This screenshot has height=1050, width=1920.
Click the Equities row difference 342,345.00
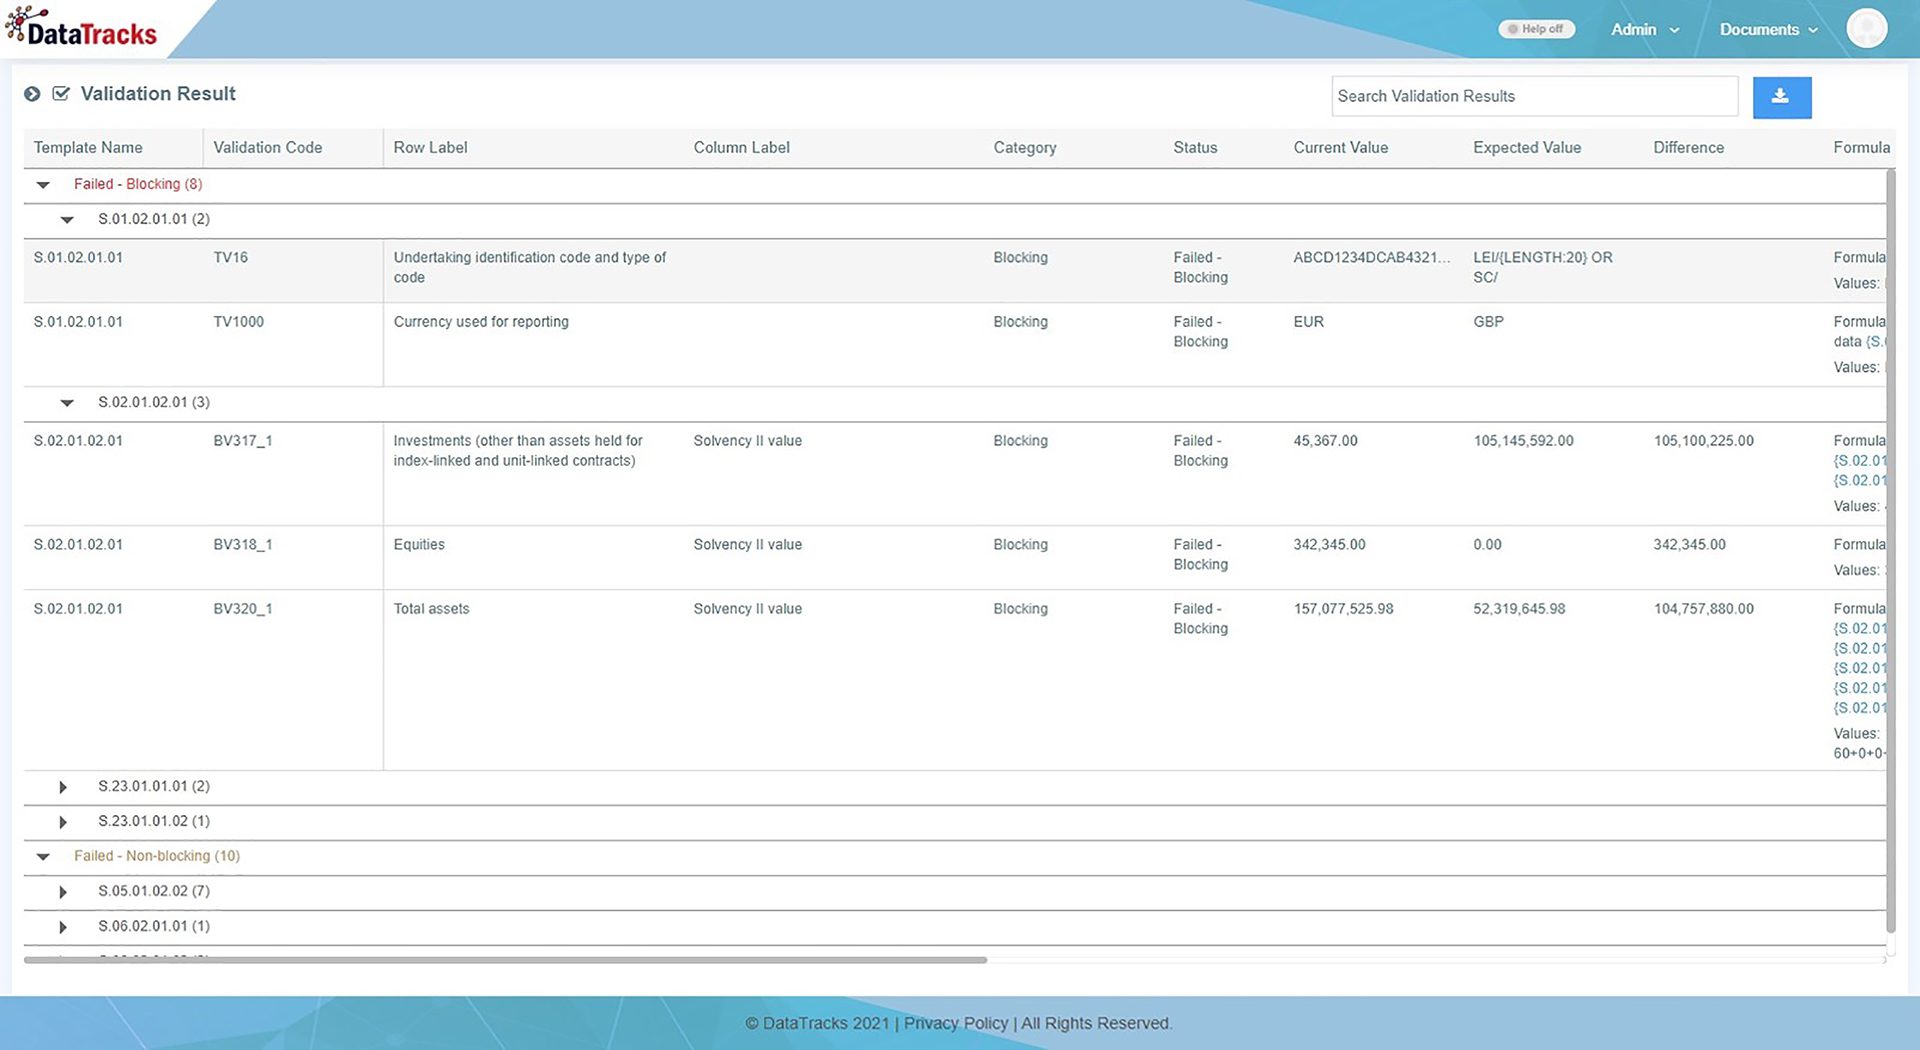tap(1689, 544)
